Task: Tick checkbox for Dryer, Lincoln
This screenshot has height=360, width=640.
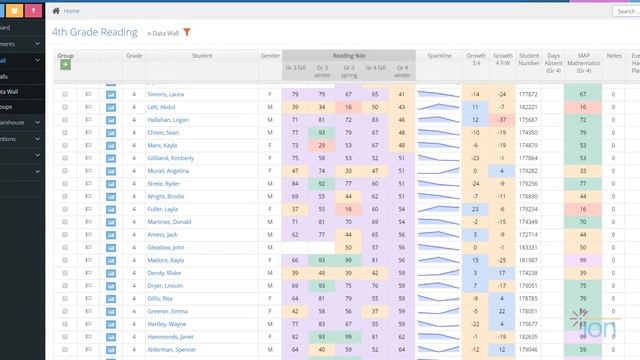Action: coord(65,286)
